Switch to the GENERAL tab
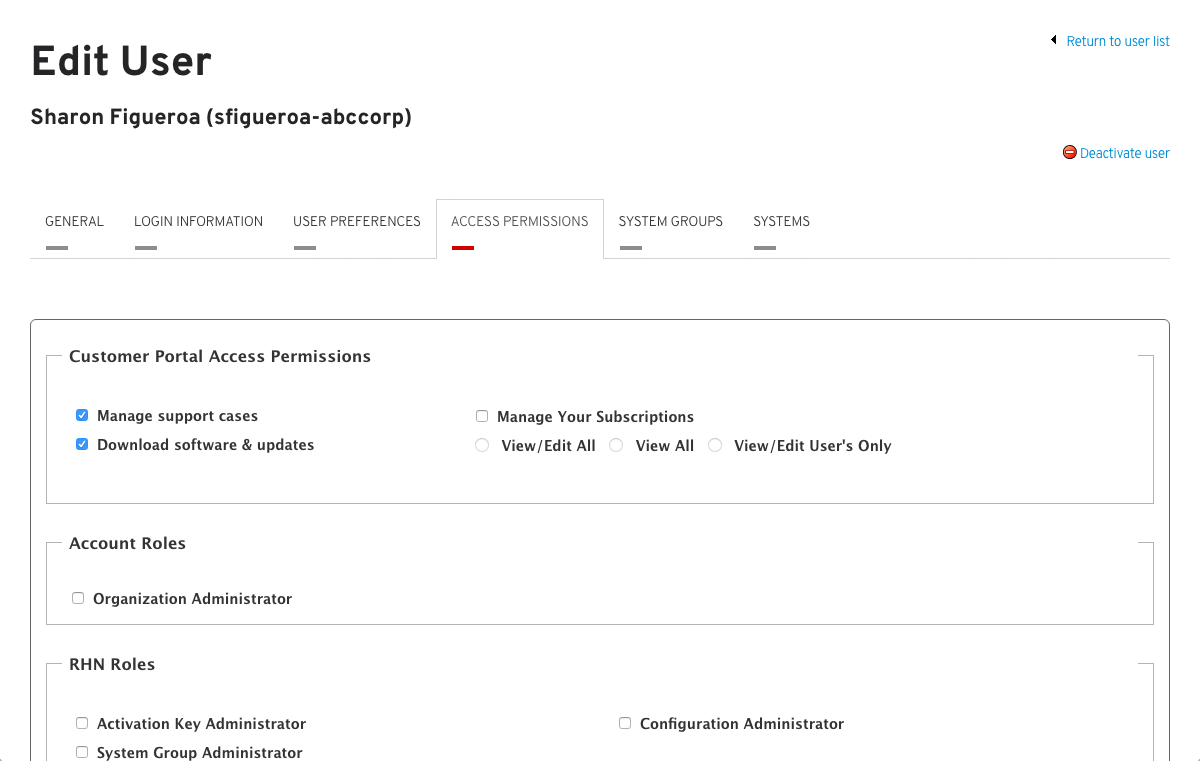1200x761 pixels. pyautogui.click(x=74, y=221)
